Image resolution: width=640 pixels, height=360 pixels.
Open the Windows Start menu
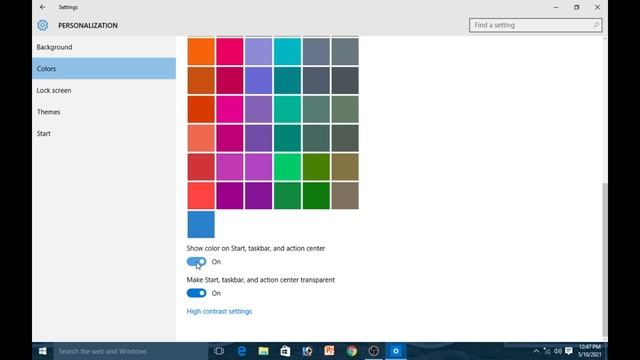(x=42, y=351)
